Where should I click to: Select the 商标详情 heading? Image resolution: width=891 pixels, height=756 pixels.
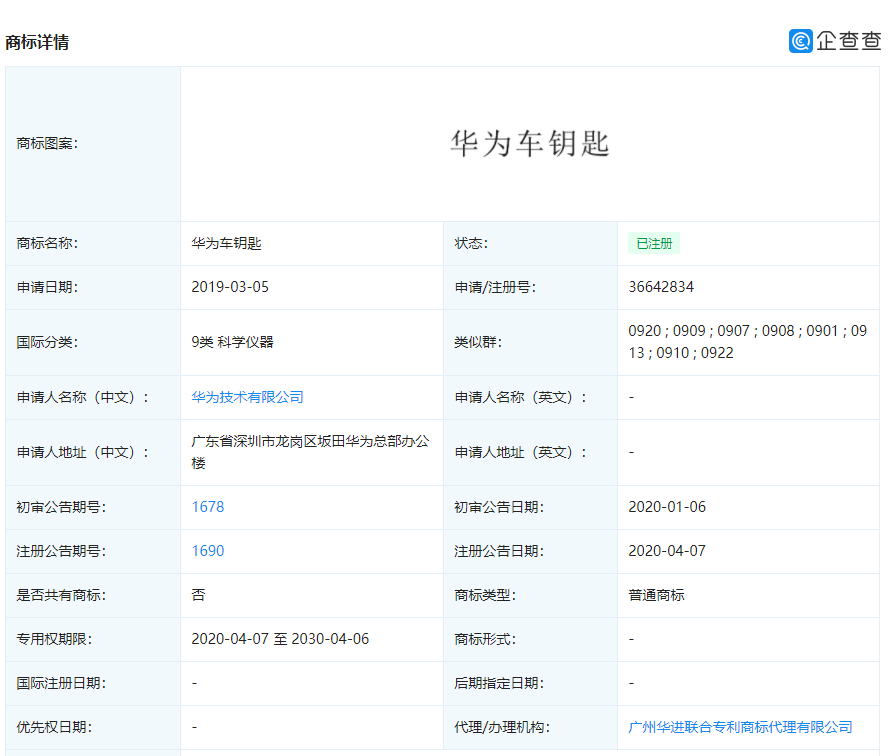[x=37, y=42]
